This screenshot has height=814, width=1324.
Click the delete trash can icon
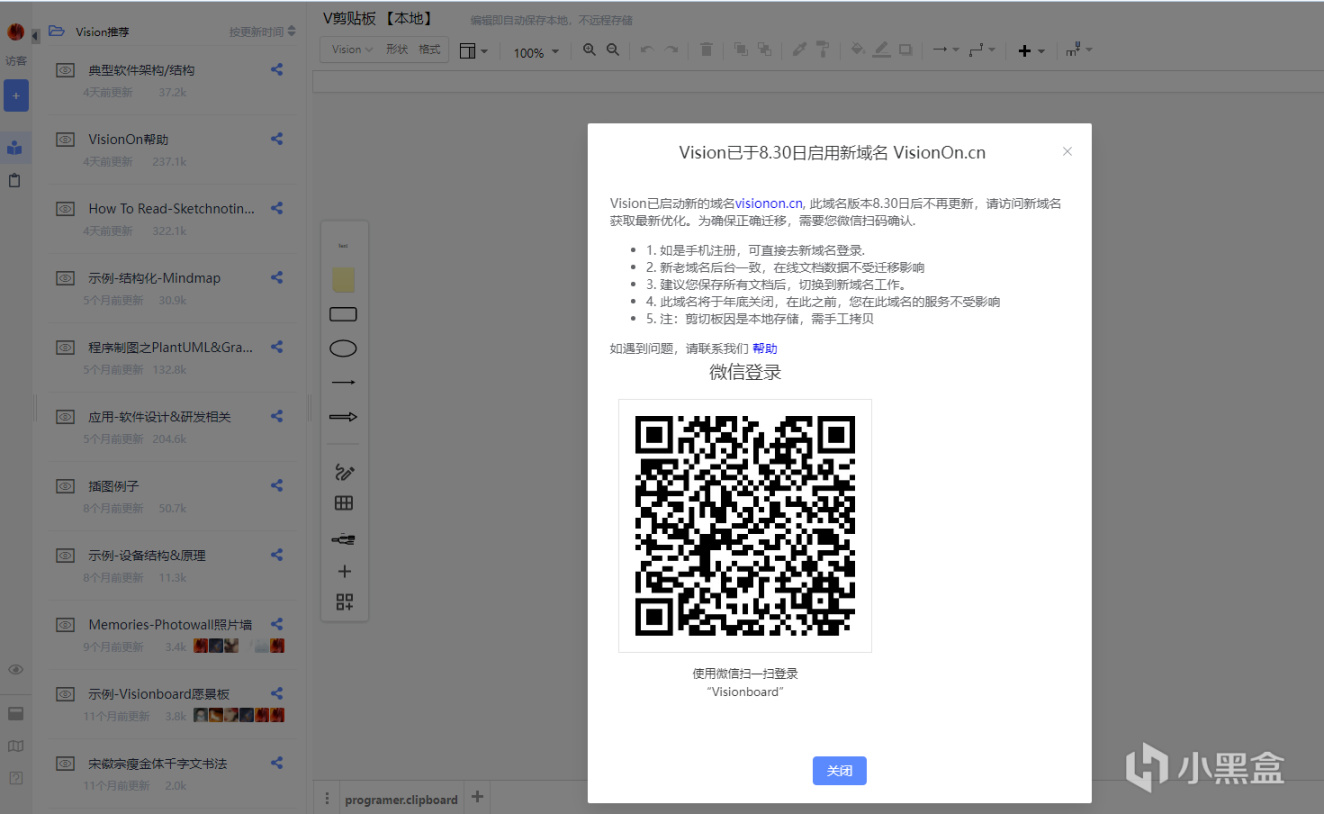point(706,50)
